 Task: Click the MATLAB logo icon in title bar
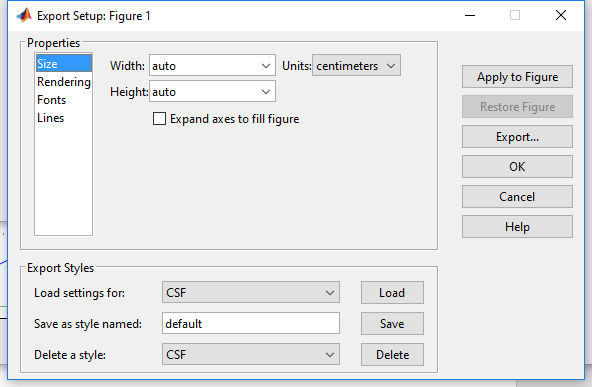coord(24,15)
